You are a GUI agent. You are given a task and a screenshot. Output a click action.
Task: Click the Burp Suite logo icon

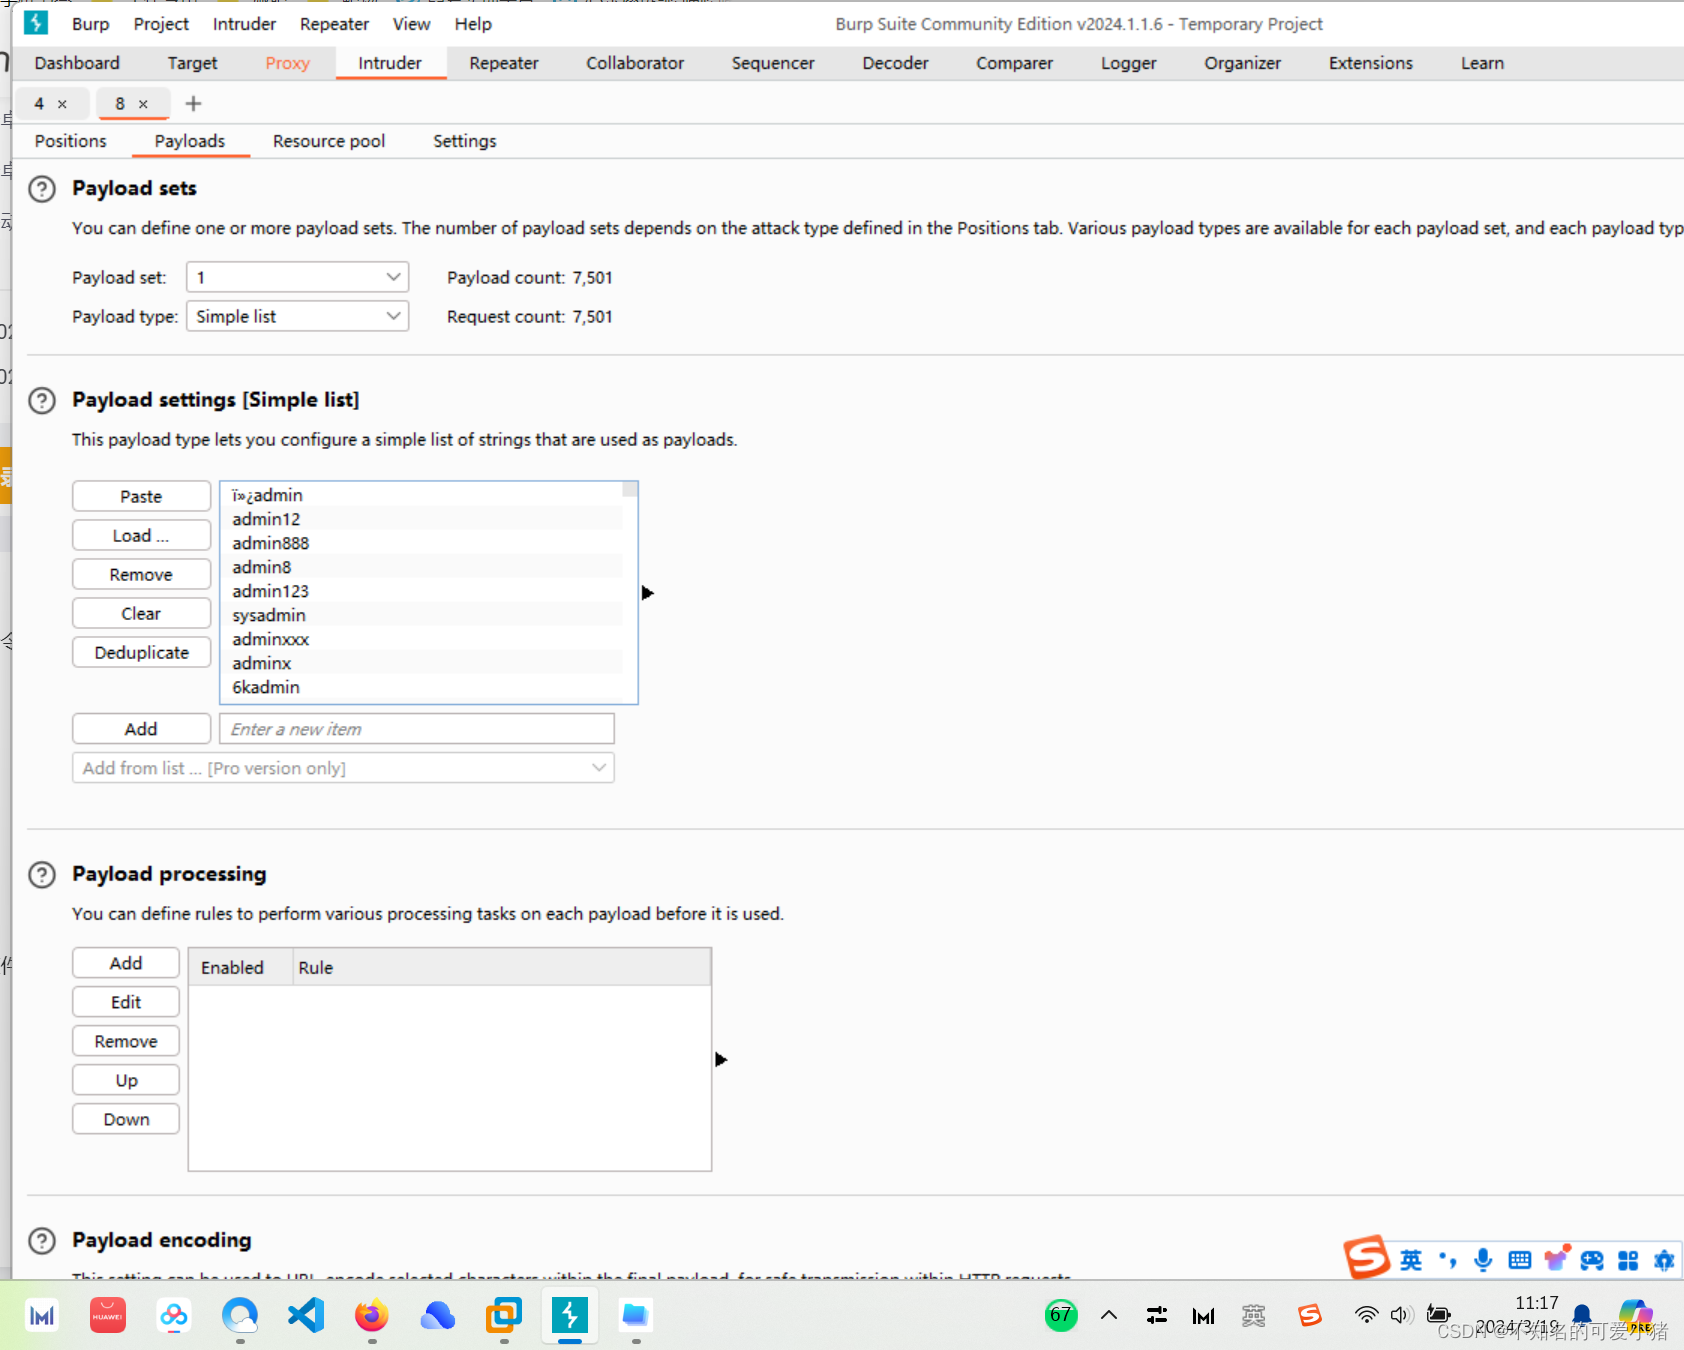coord(36,23)
